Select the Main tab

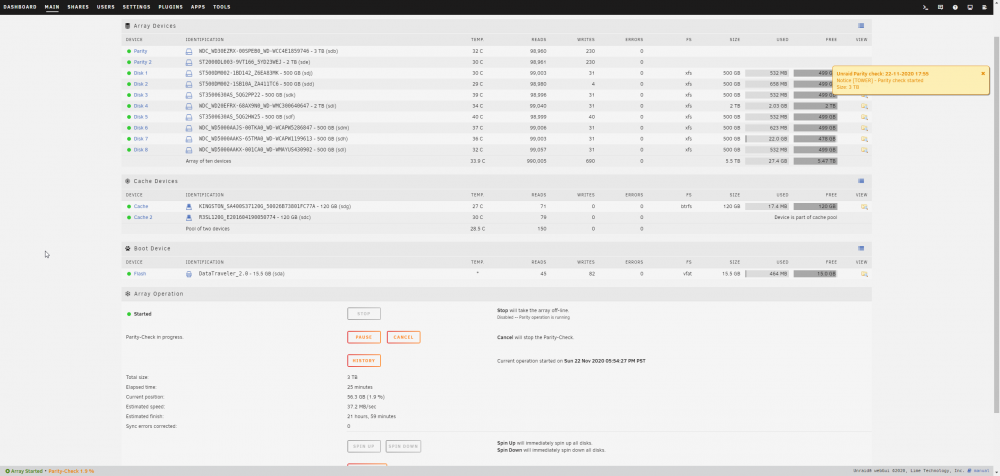tap(52, 7)
